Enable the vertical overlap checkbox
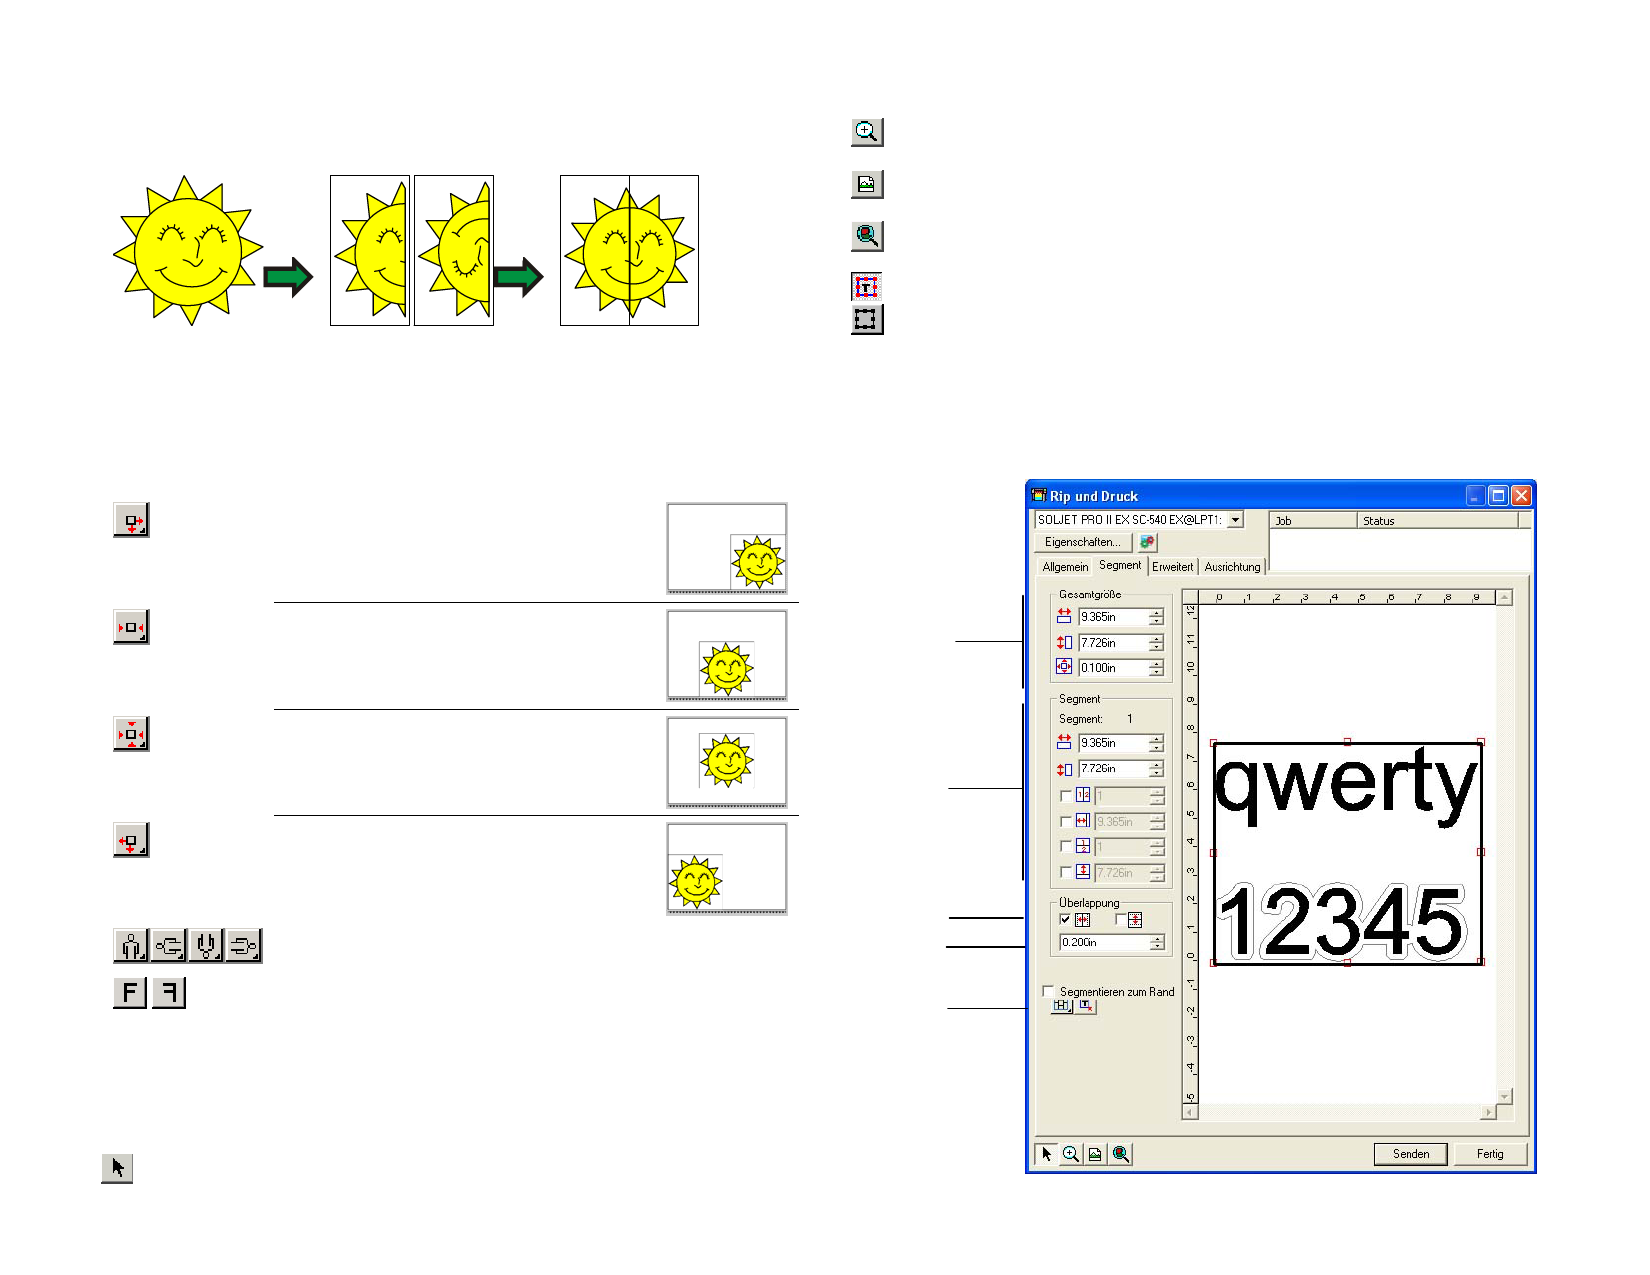Image resolution: width=1650 pixels, height=1275 pixels. click(x=1121, y=919)
